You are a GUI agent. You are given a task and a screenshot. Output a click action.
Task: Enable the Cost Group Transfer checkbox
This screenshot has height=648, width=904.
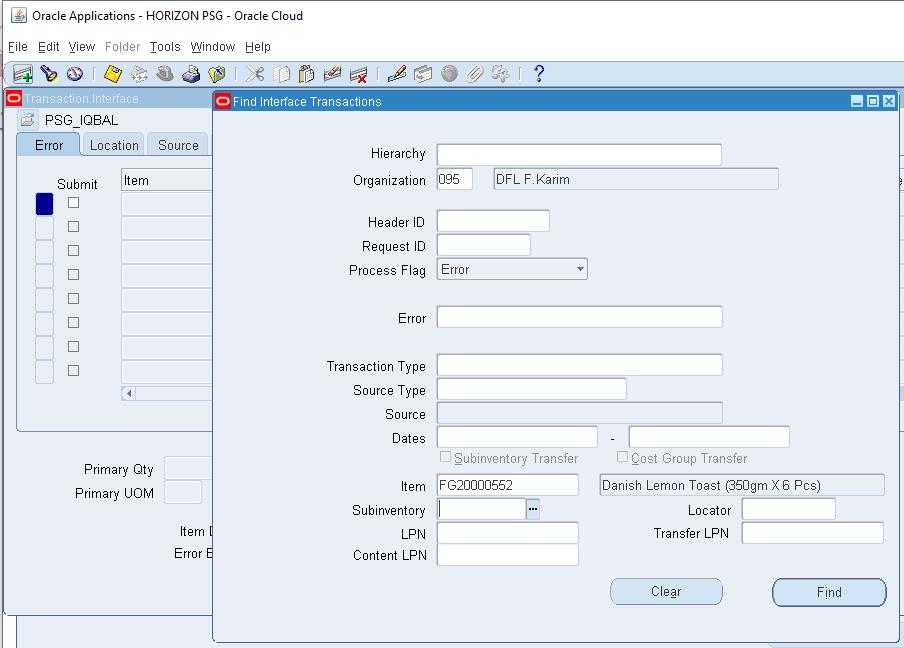coord(621,458)
